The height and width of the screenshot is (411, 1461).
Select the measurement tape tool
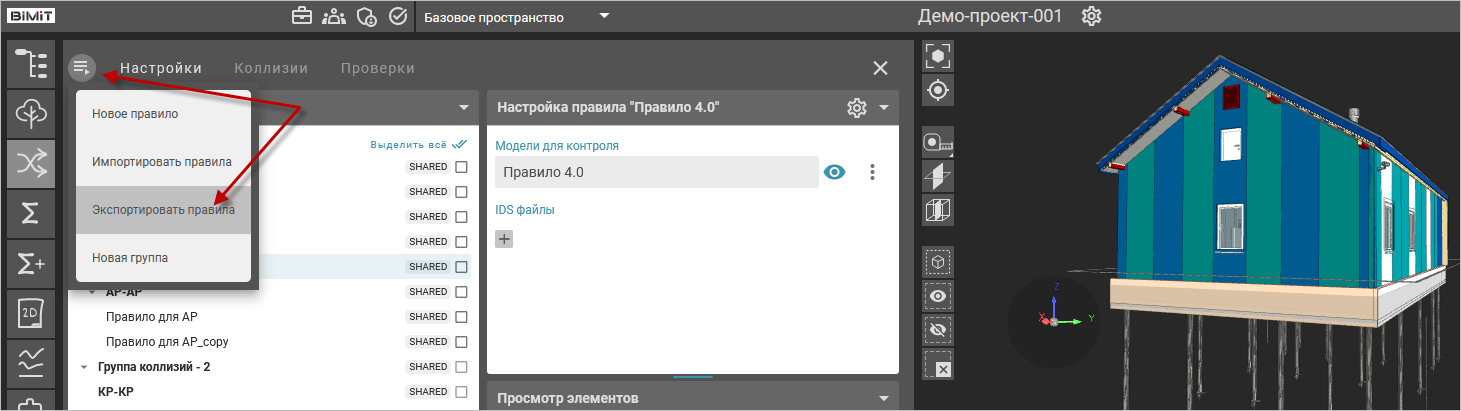coord(938,143)
